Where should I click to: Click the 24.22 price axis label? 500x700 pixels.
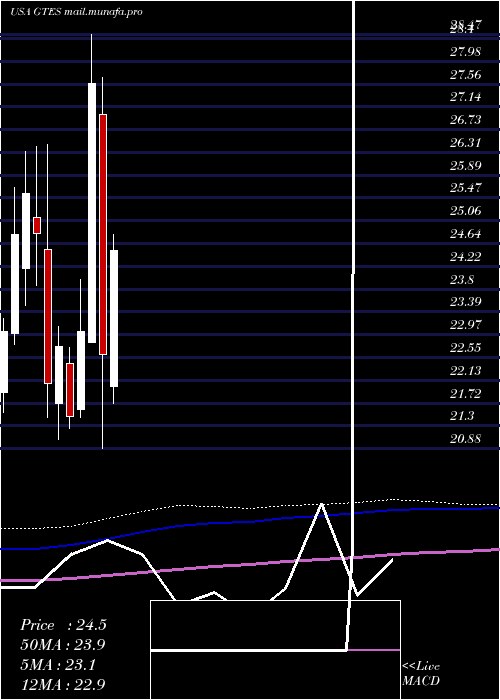click(x=465, y=257)
